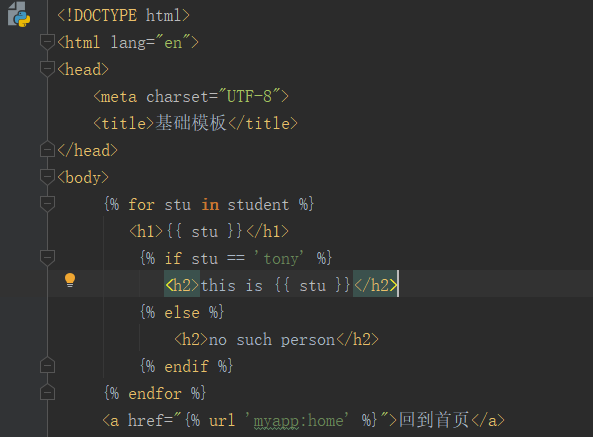Click the 'home' url name in href
Viewport: 593px width, 437px height.
326,420
